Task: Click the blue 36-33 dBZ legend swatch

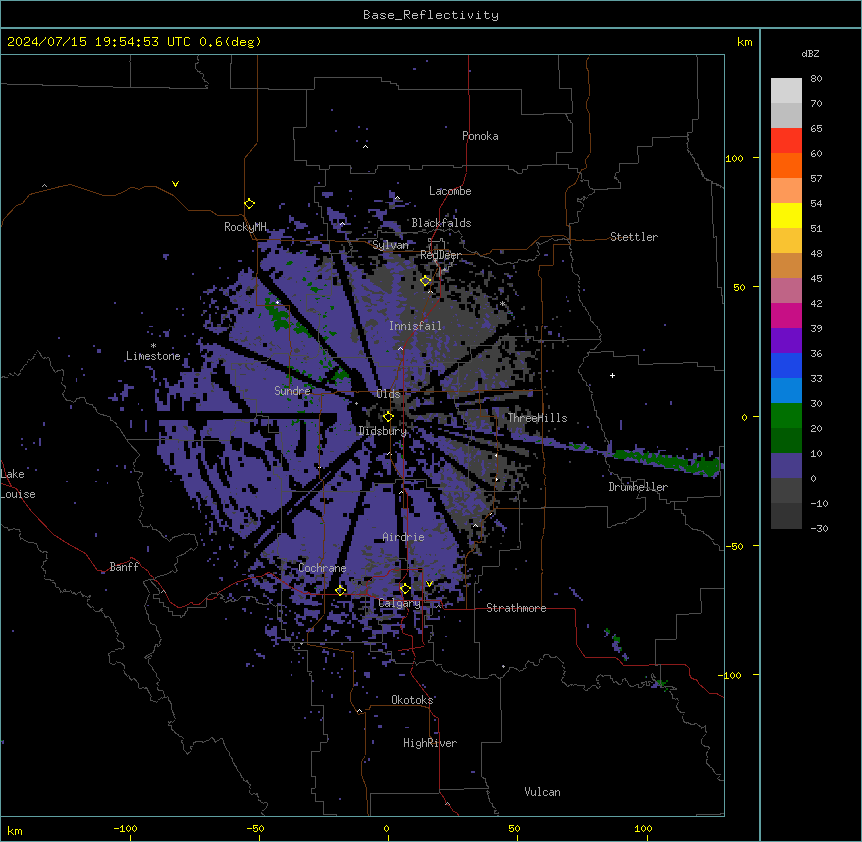Action: (x=786, y=365)
